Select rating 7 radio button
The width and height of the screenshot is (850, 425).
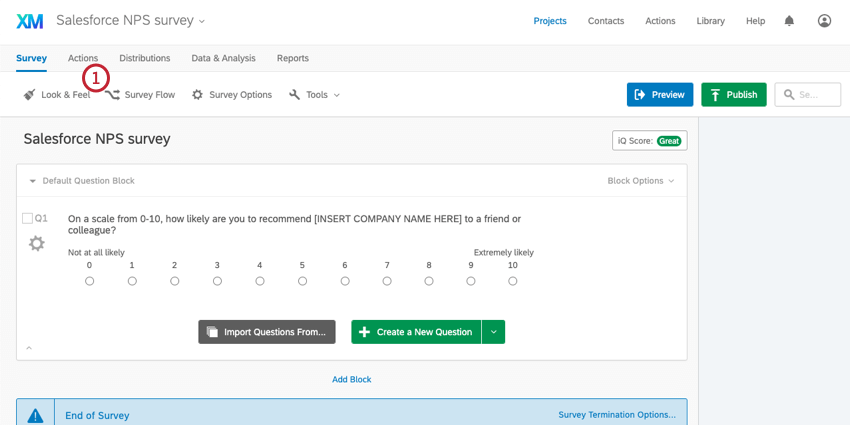387,281
